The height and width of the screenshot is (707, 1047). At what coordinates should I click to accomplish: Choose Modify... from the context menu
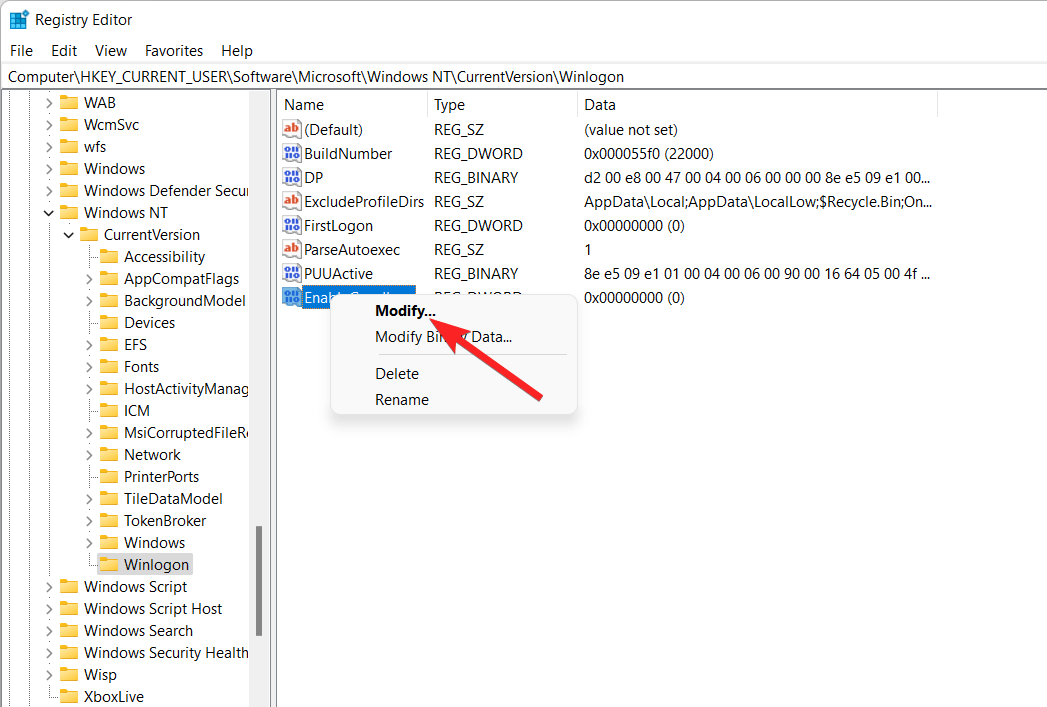point(405,311)
